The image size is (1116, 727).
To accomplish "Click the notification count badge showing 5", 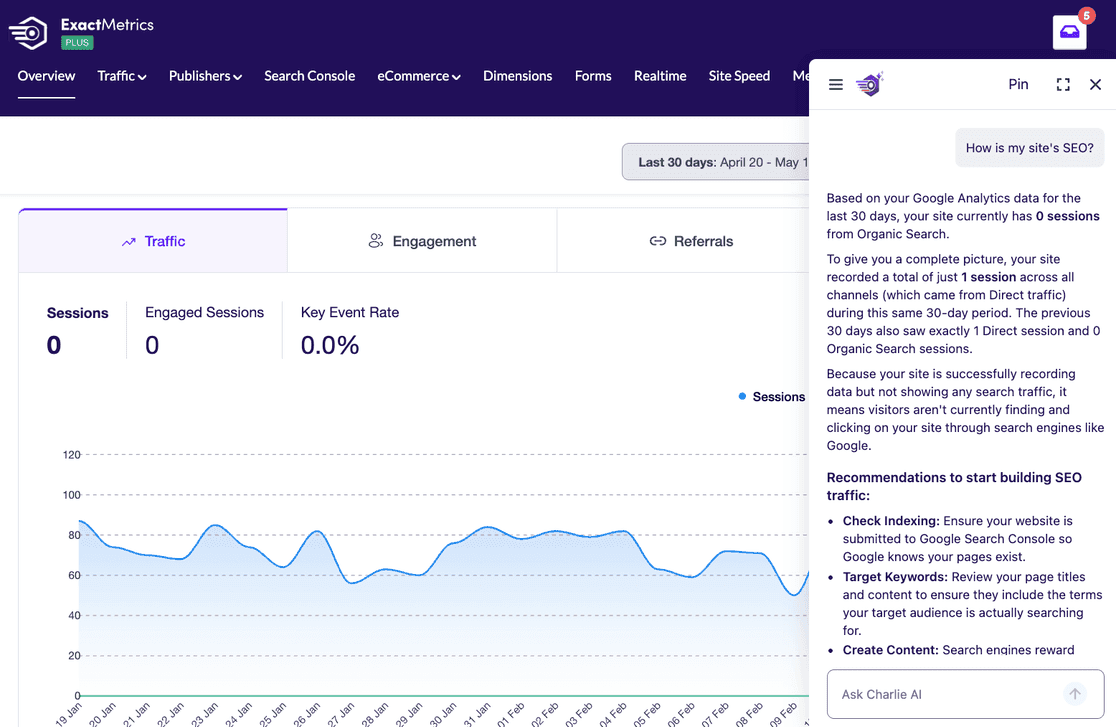I will [1086, 16].
